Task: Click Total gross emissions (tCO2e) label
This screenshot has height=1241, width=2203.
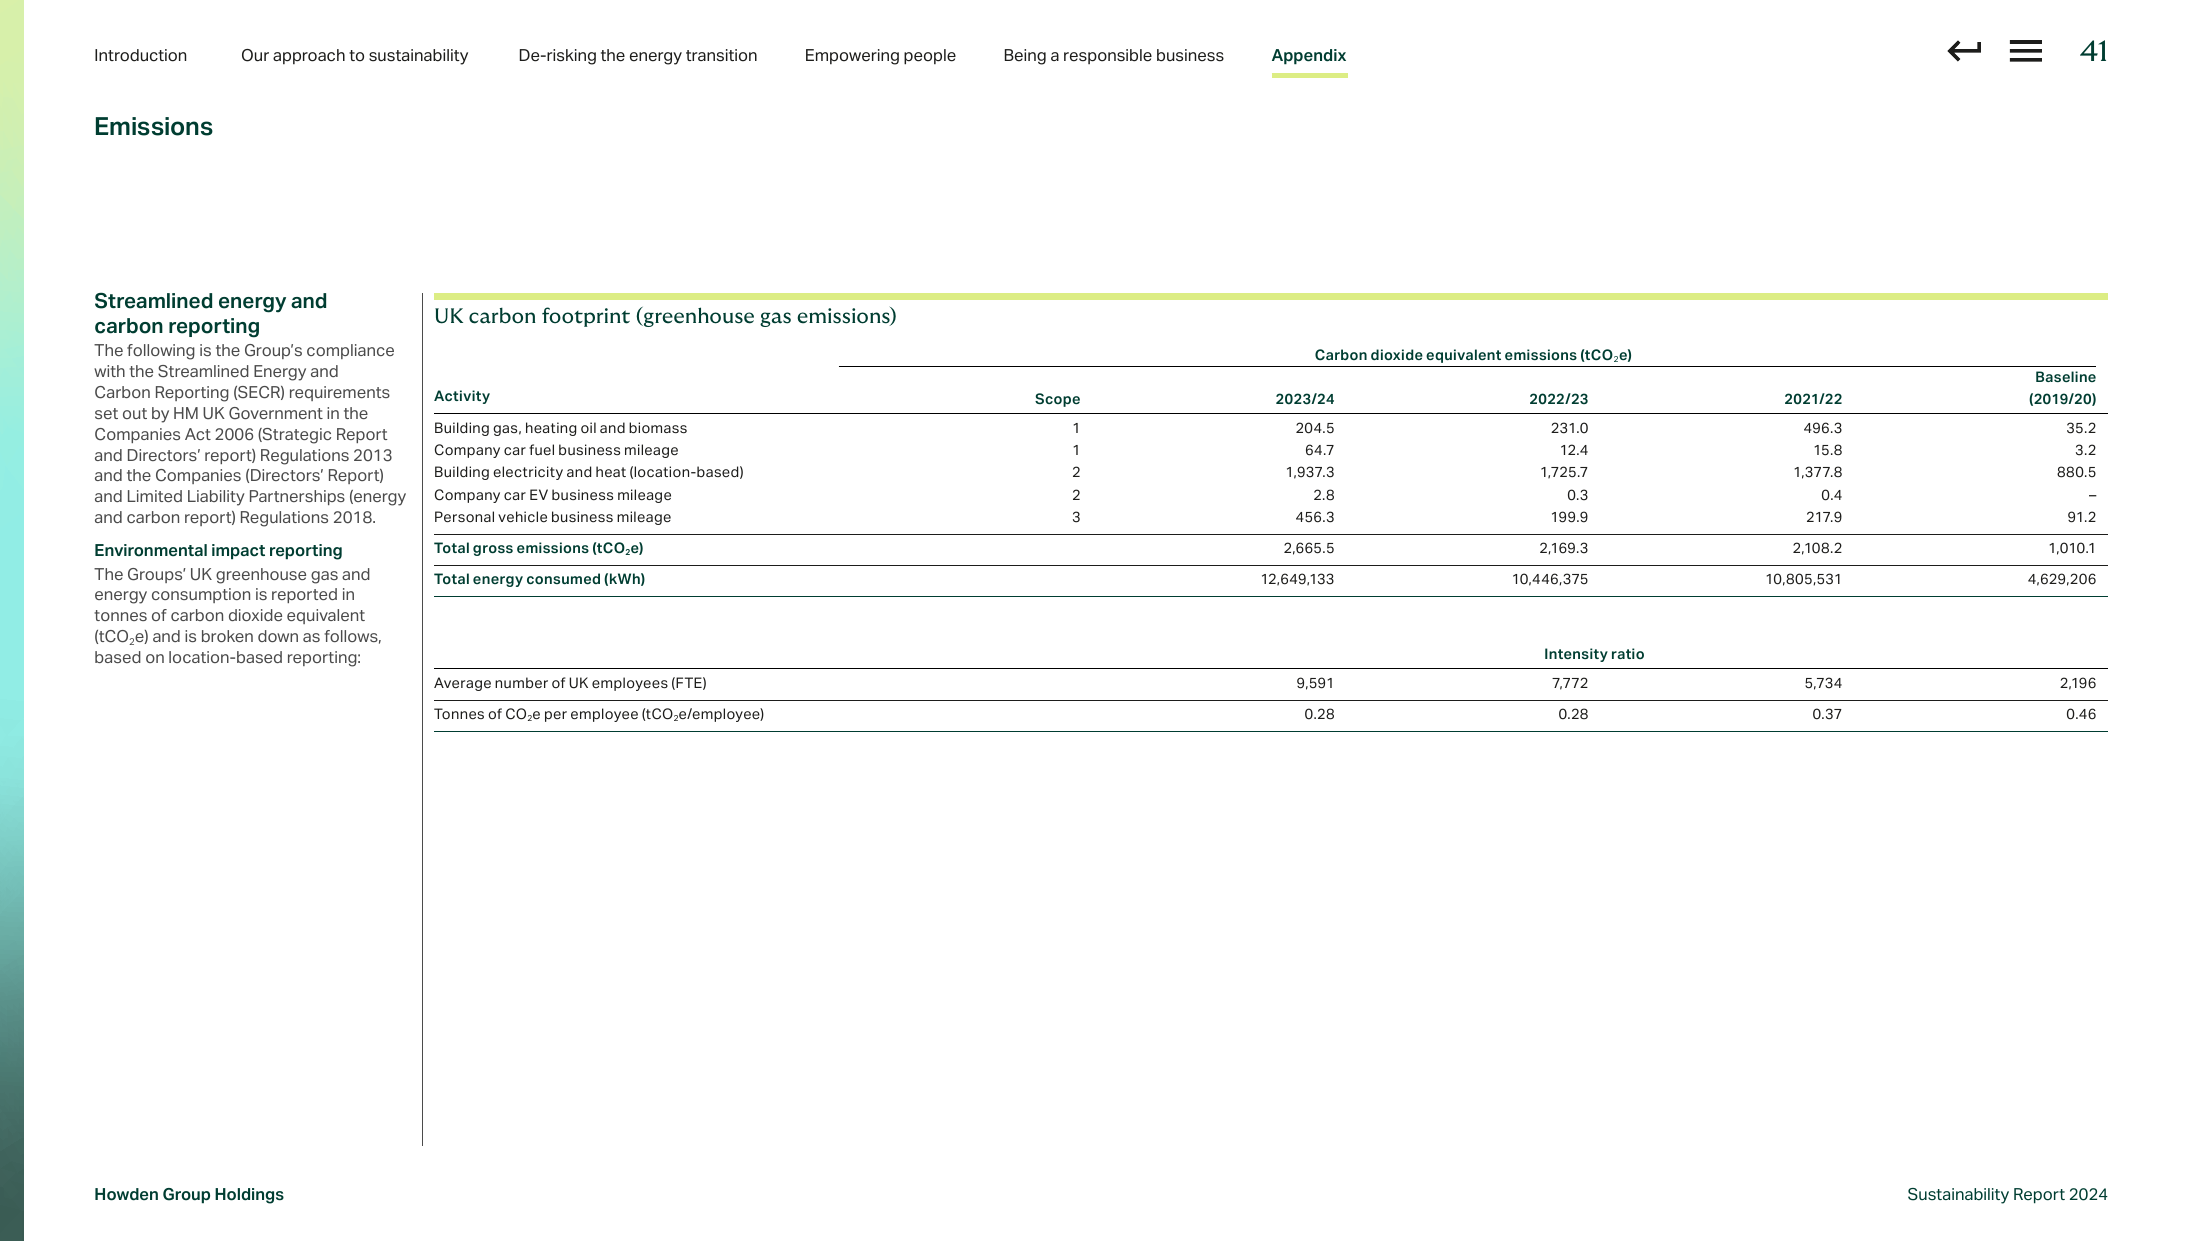Action: [x=538, y=549]
